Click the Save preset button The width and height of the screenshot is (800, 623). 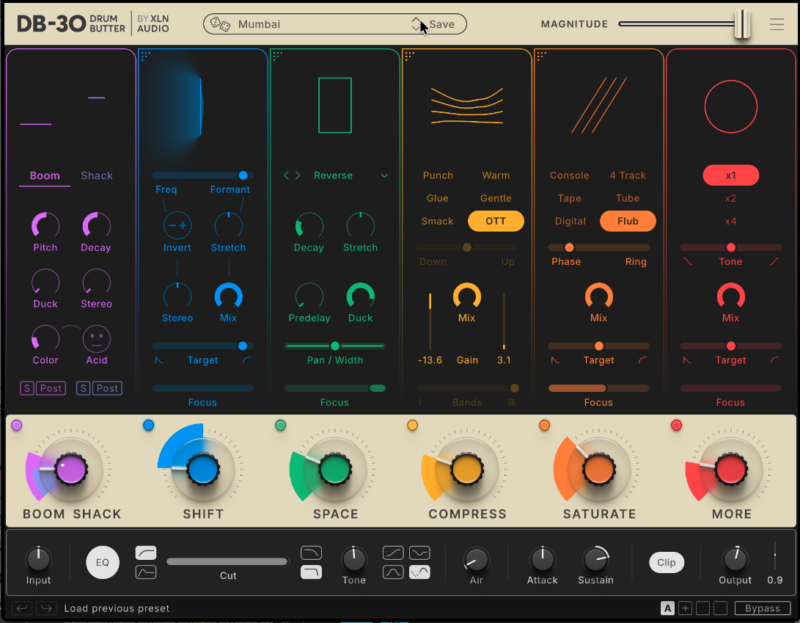click(441, 24)
